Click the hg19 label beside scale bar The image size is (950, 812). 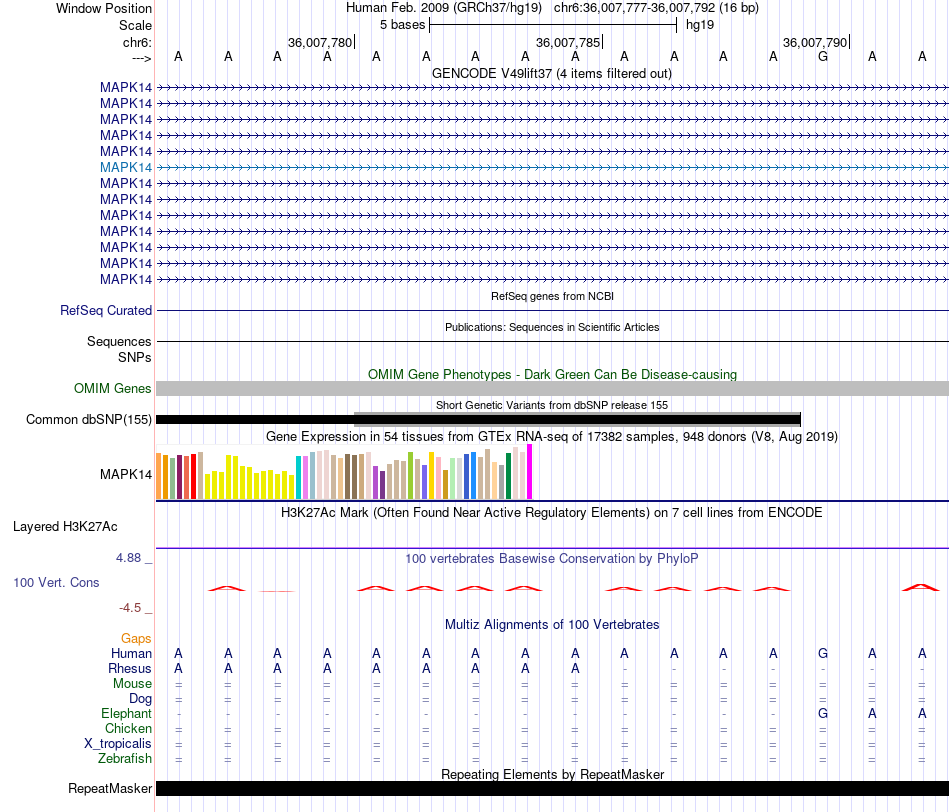(700, 25)
